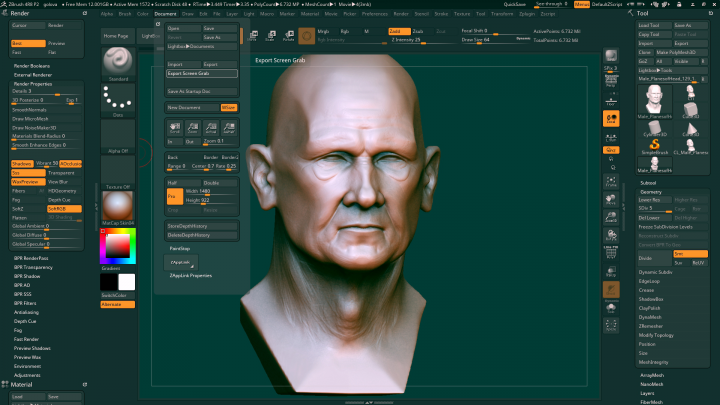
Task: Open the Stroke menu
Action: tap(441, 14)
